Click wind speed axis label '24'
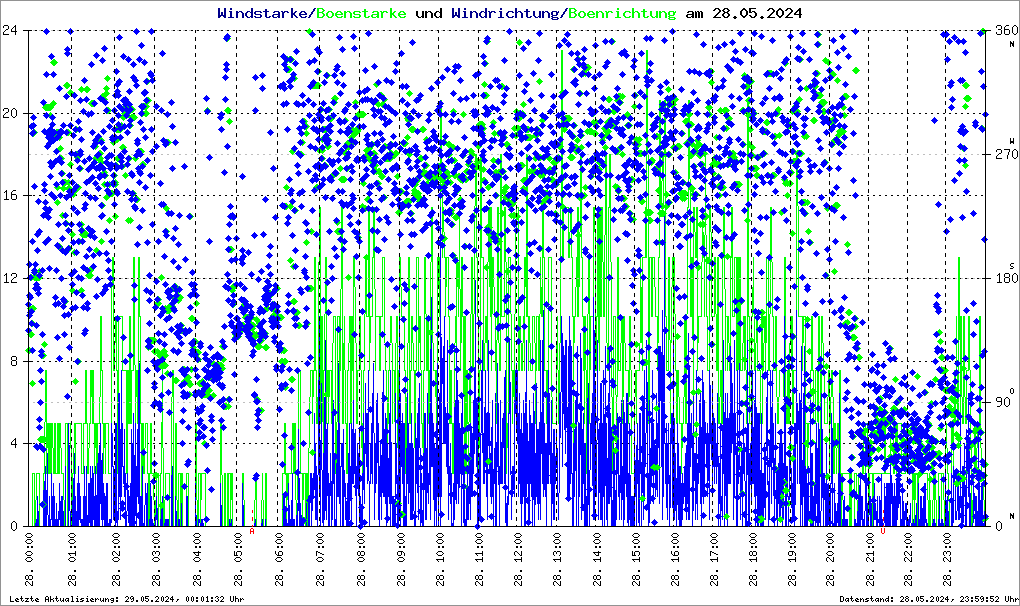1020x606 pixels. (10, 30)
